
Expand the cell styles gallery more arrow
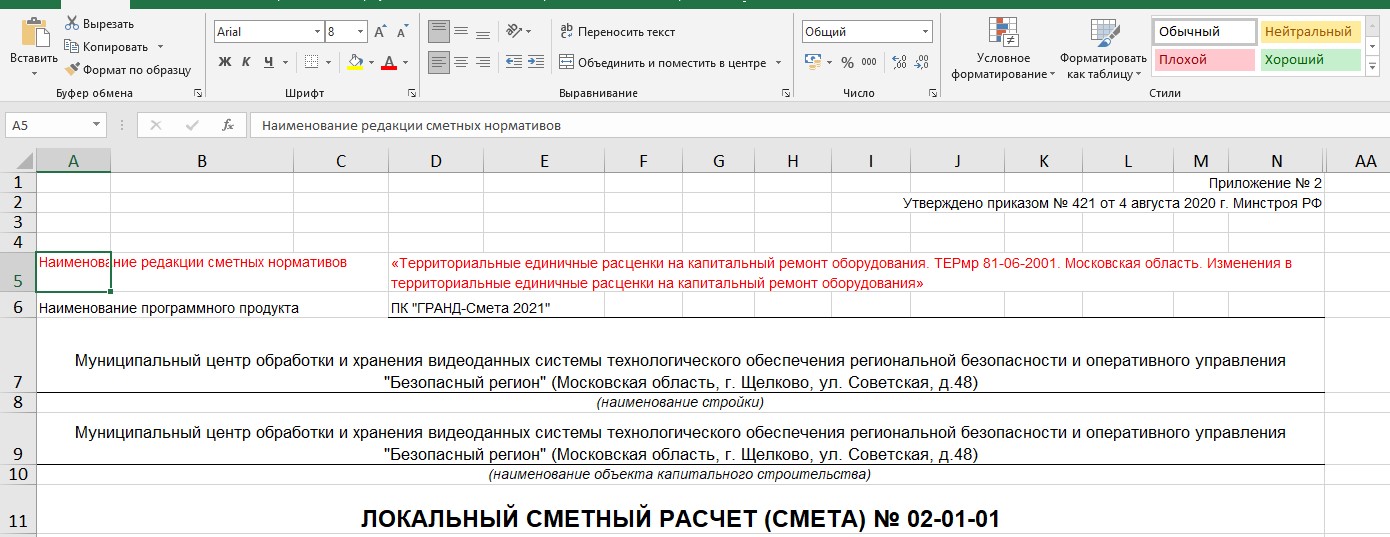coord(1370,65)
